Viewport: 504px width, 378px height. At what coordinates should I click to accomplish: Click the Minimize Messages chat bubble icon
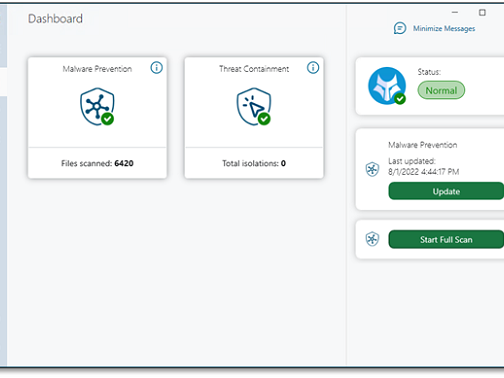(x=400, y=28)
